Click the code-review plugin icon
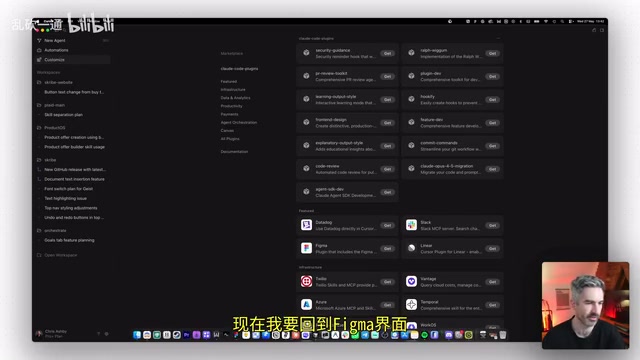Screen dimensions: 640x360 [306, 169]
